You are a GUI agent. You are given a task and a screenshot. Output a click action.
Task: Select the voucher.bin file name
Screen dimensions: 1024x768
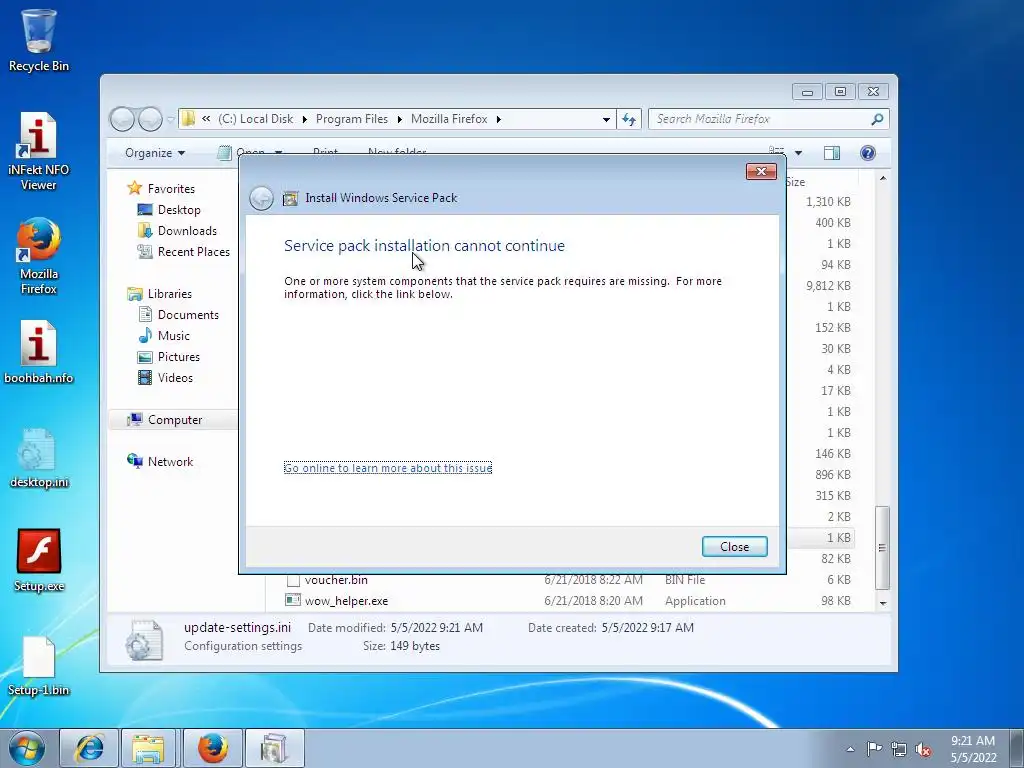[336, 580]
